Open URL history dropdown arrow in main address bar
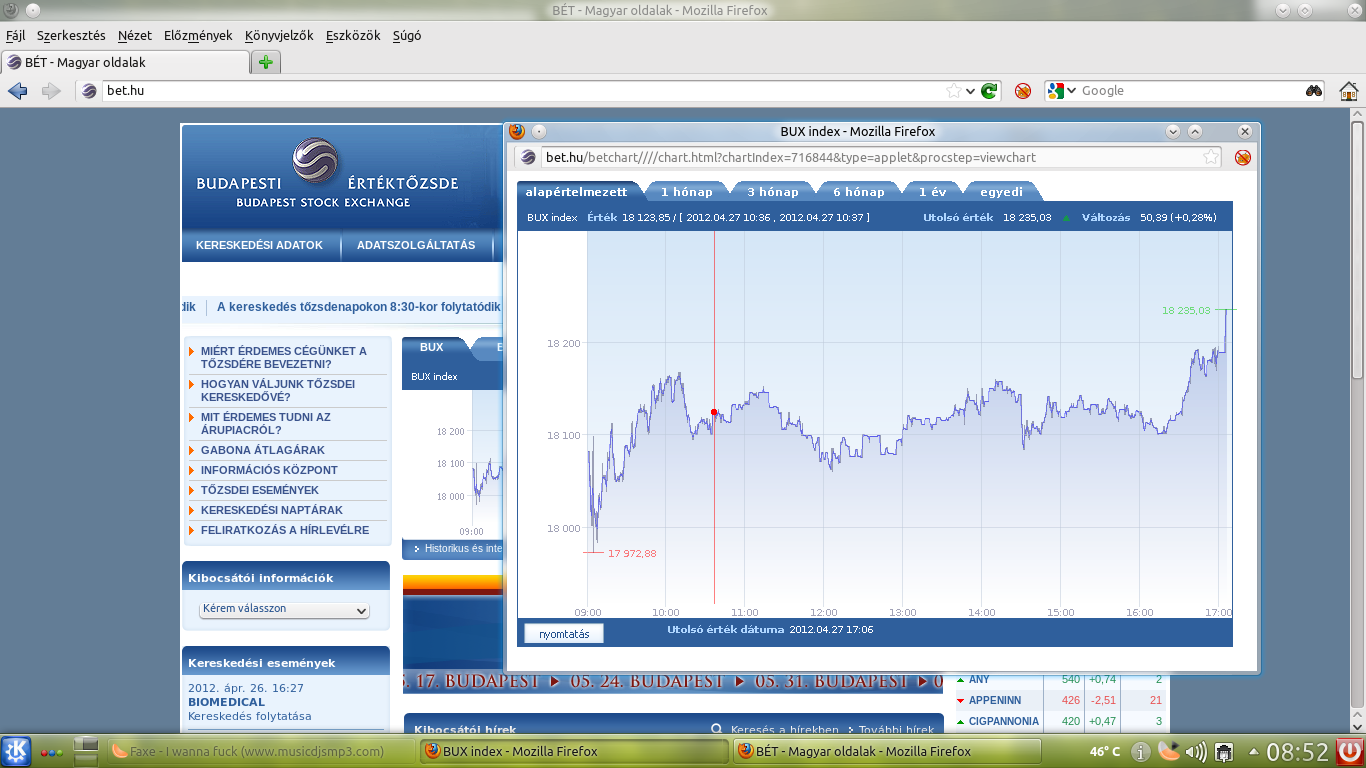 tap(969, 91)
